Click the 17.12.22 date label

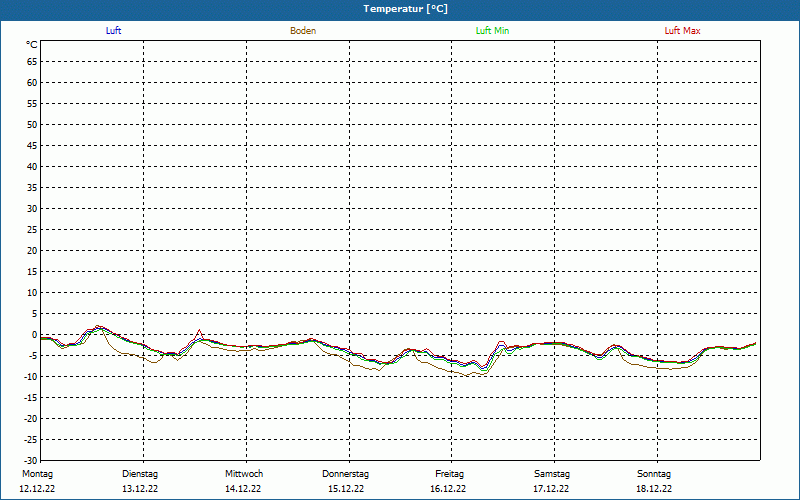pyautogui.click(x=551, y=489)
